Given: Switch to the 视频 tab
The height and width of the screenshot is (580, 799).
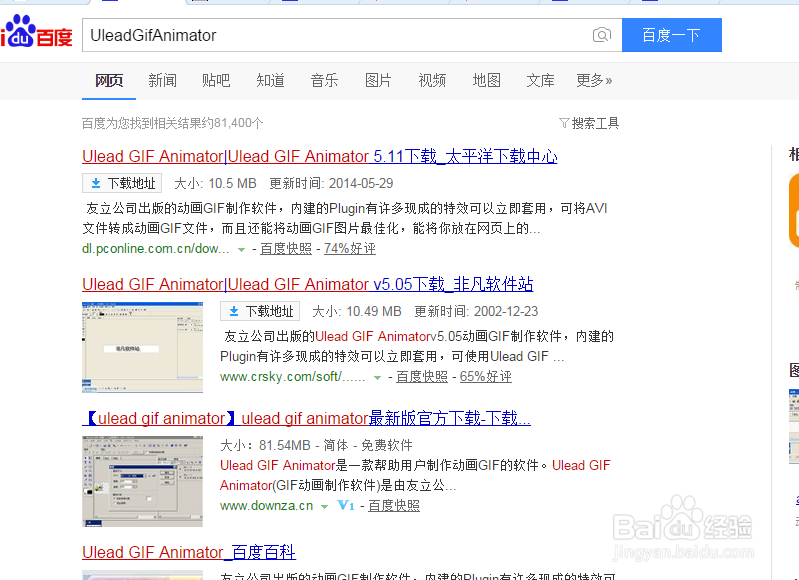Looking at the screenshot, I should [x=432, y=80].
